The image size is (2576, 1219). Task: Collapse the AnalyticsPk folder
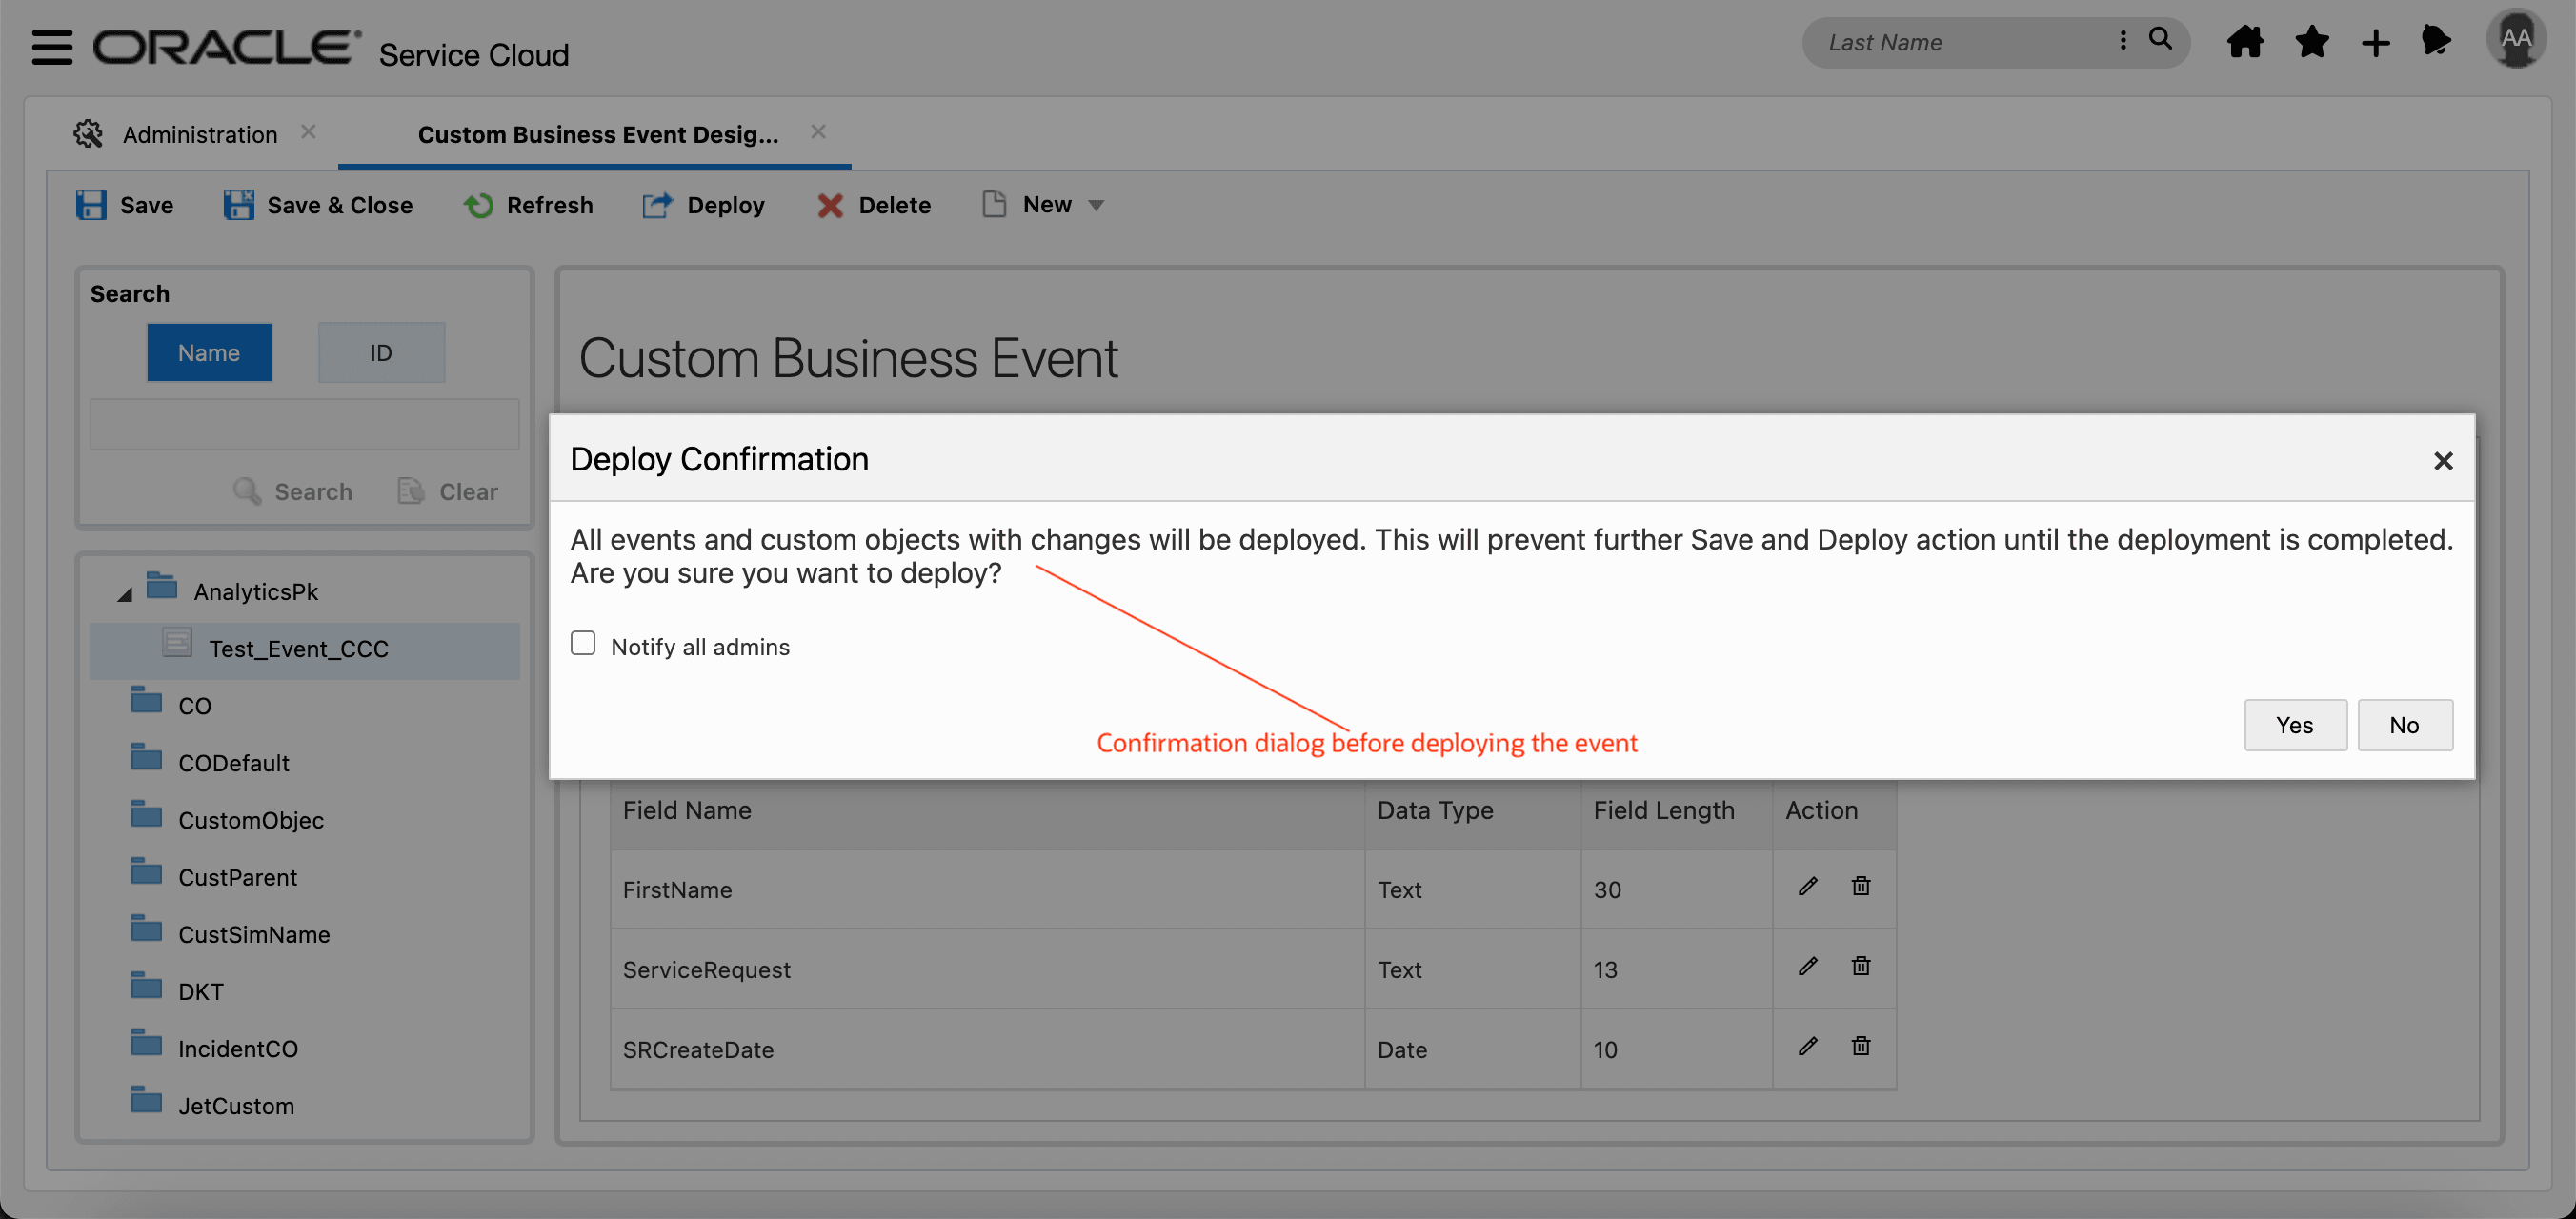pyautogui.click(x=125, y=594)
